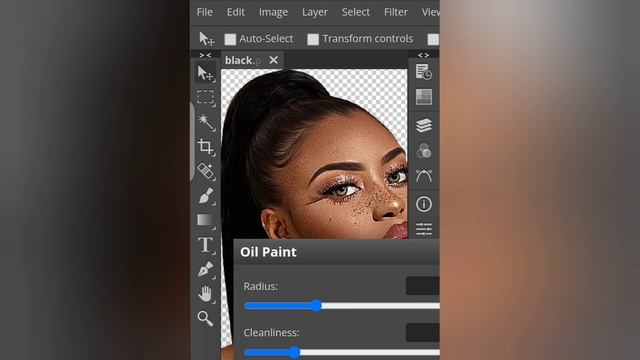Select the Move tool in the toolbar
640x360 pixels.
click(205, 73)
